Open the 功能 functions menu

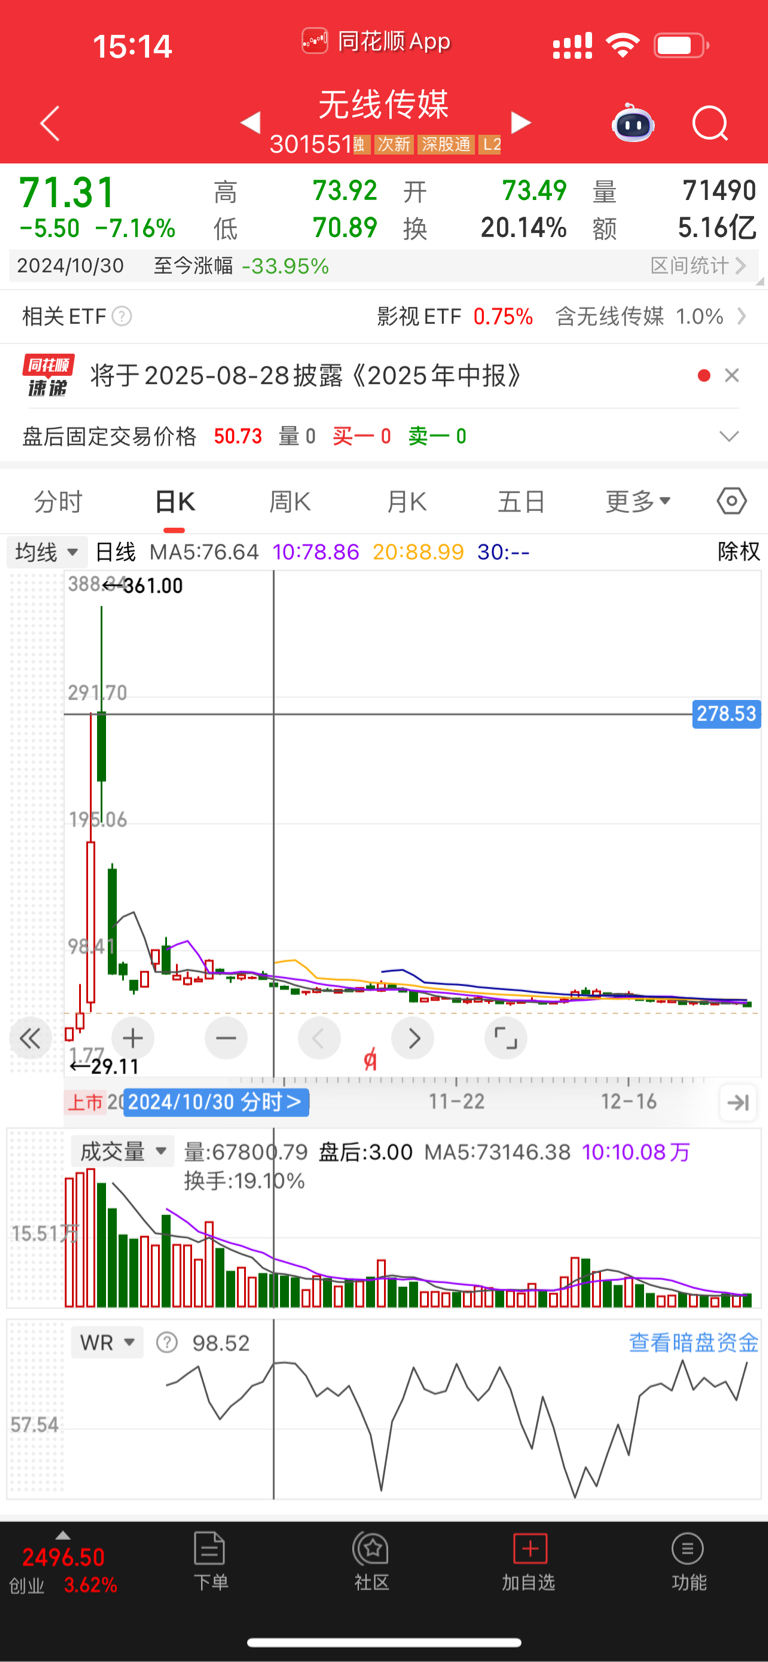pyautogui.click(x=688, y=1561)
